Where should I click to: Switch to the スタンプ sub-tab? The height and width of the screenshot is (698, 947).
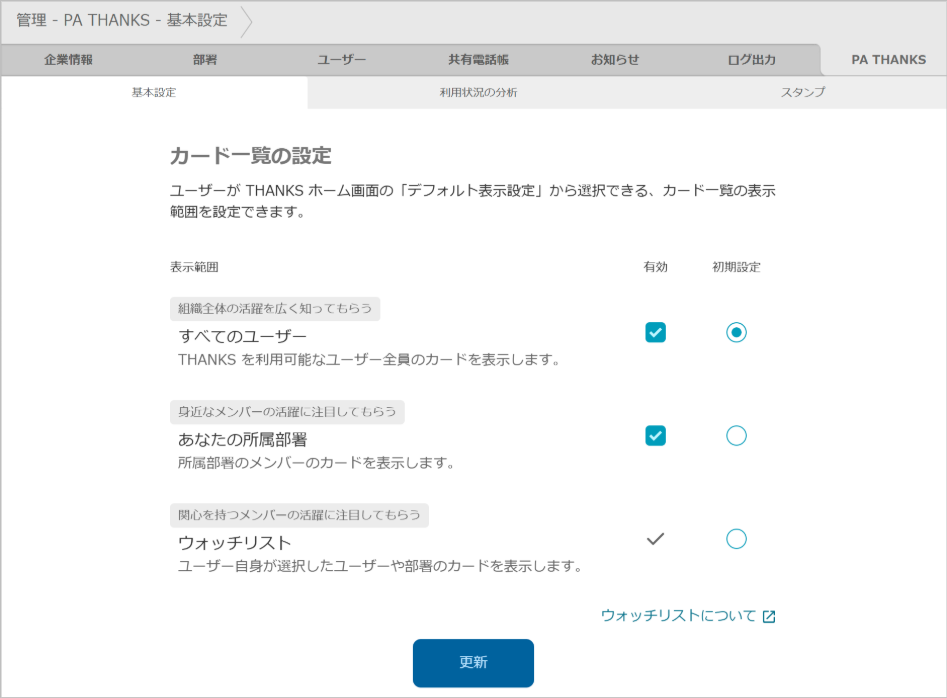pyautogui.click(x=803, y=92)
